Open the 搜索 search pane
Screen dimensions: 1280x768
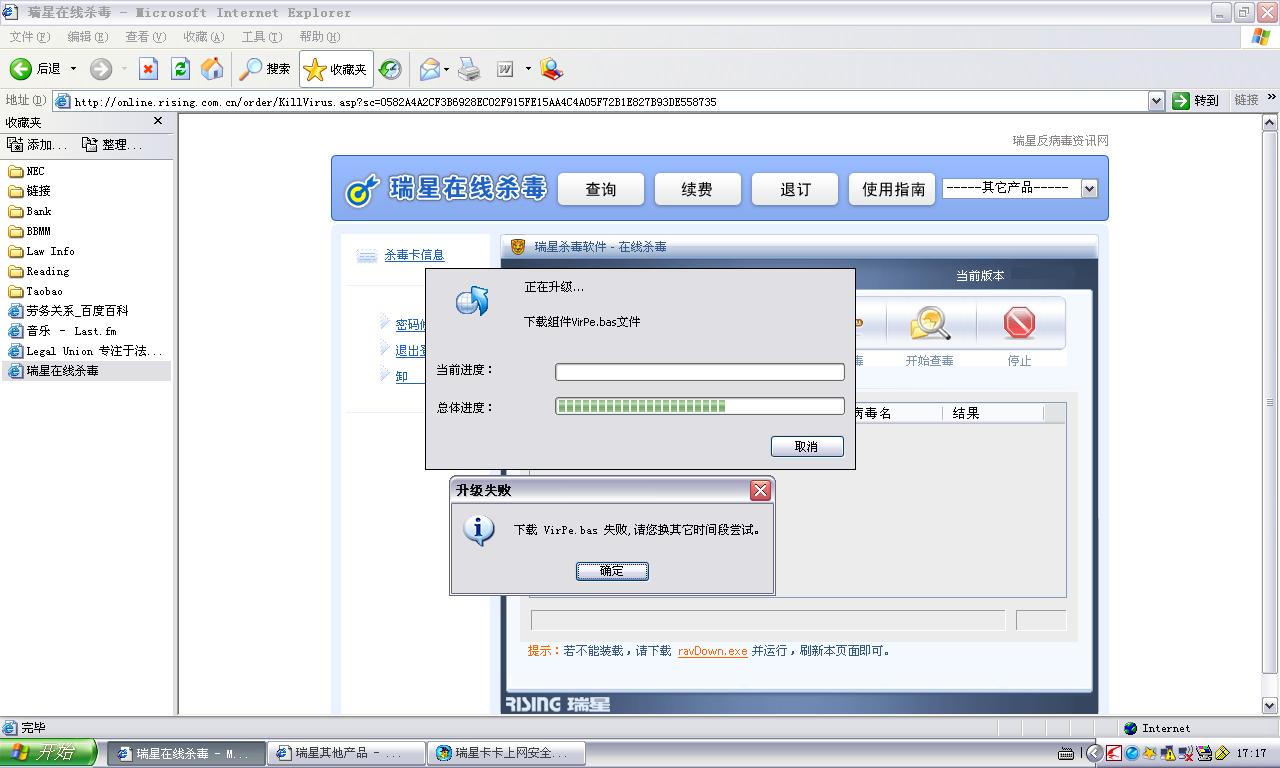coord(265,69)
